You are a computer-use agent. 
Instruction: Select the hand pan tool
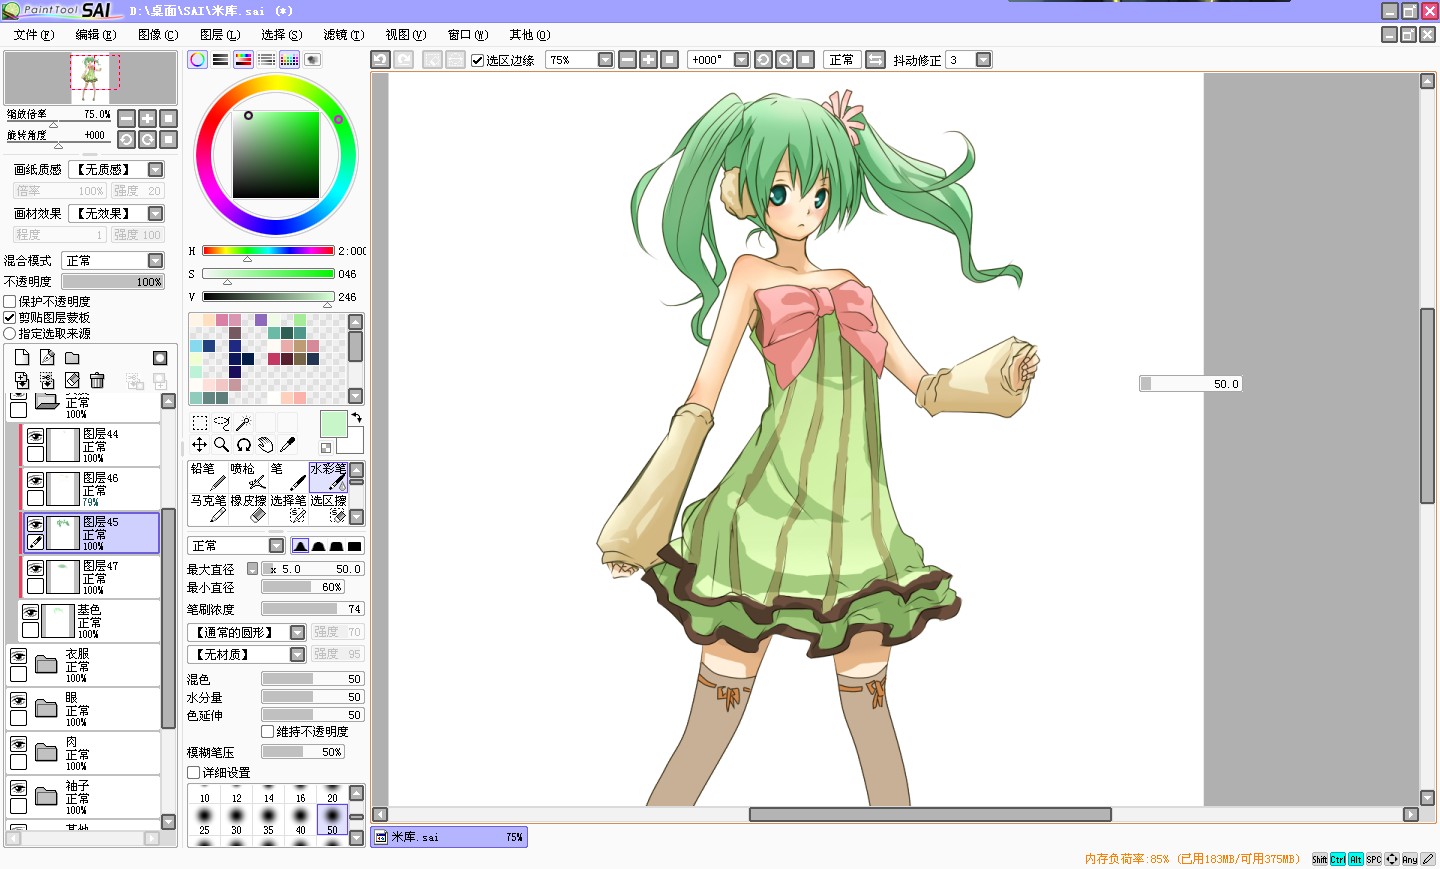pos(265,445)
